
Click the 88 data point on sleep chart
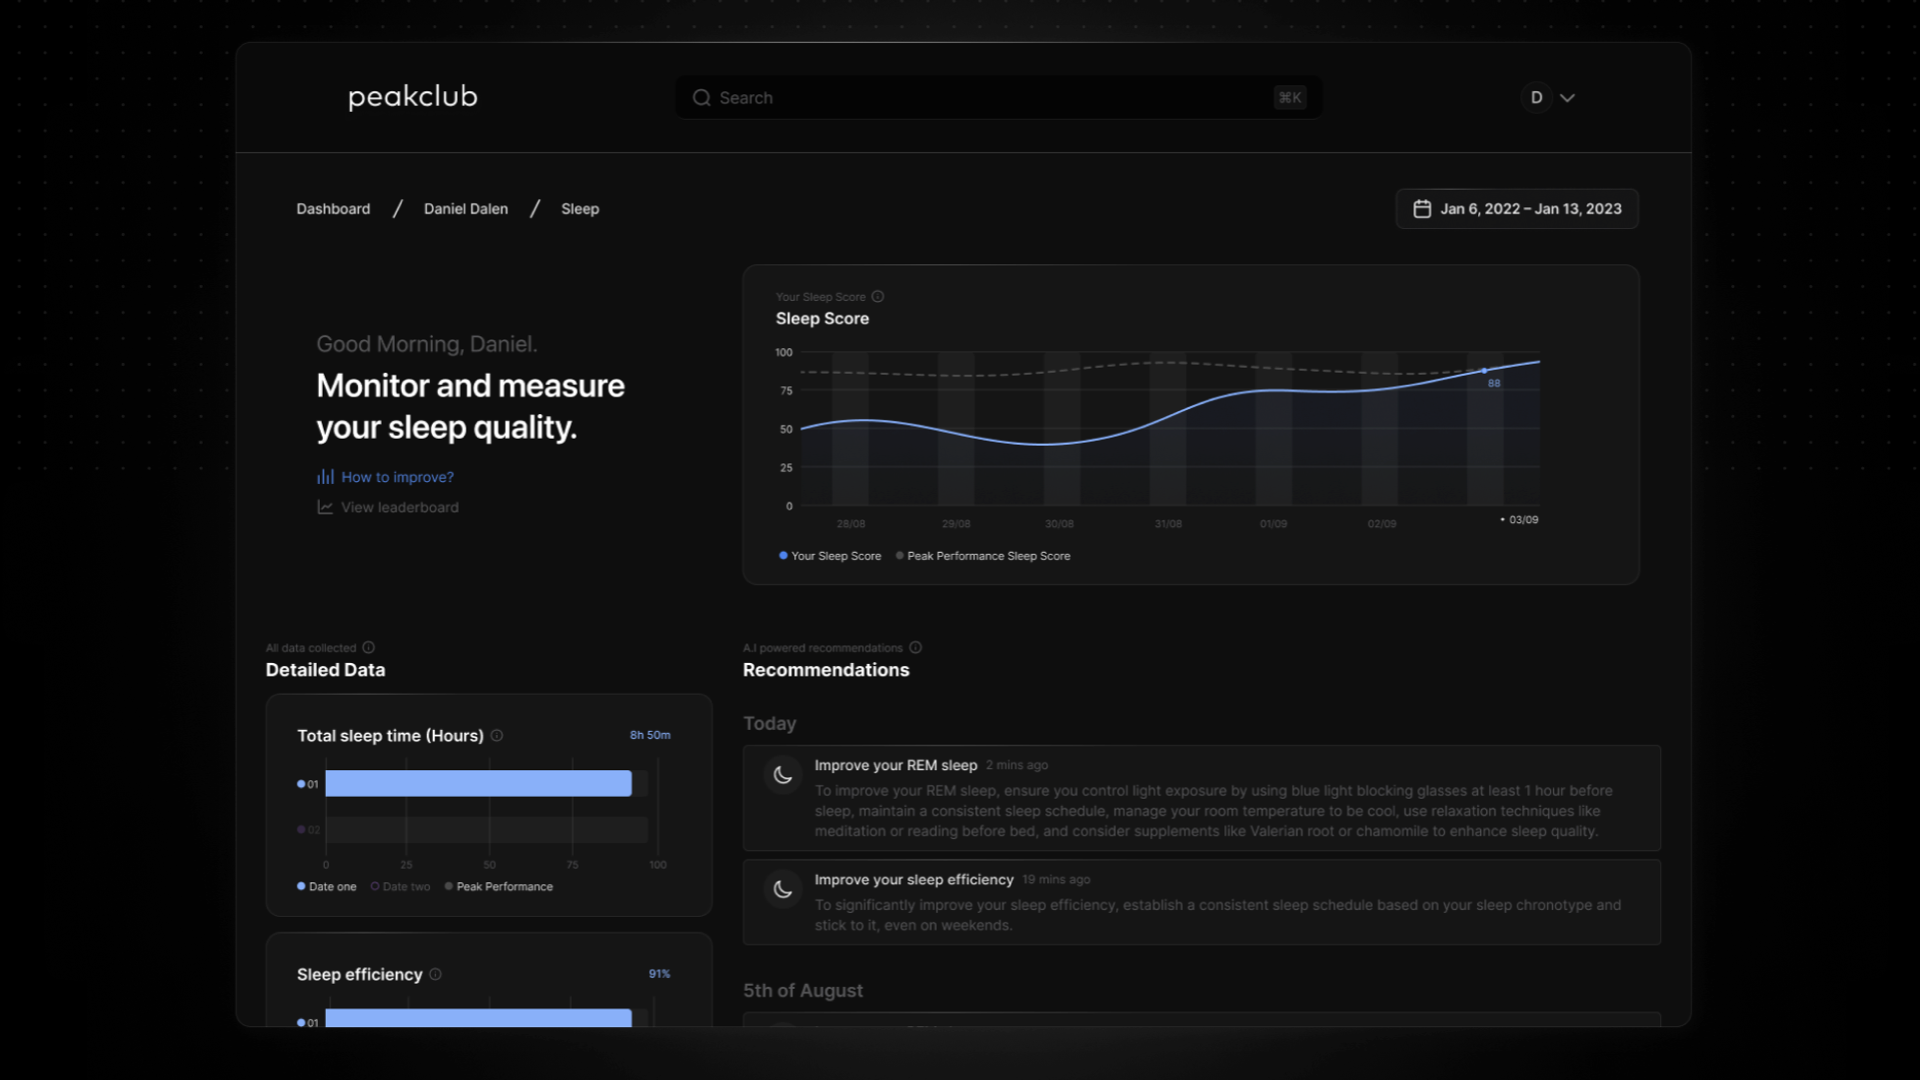1484,371
